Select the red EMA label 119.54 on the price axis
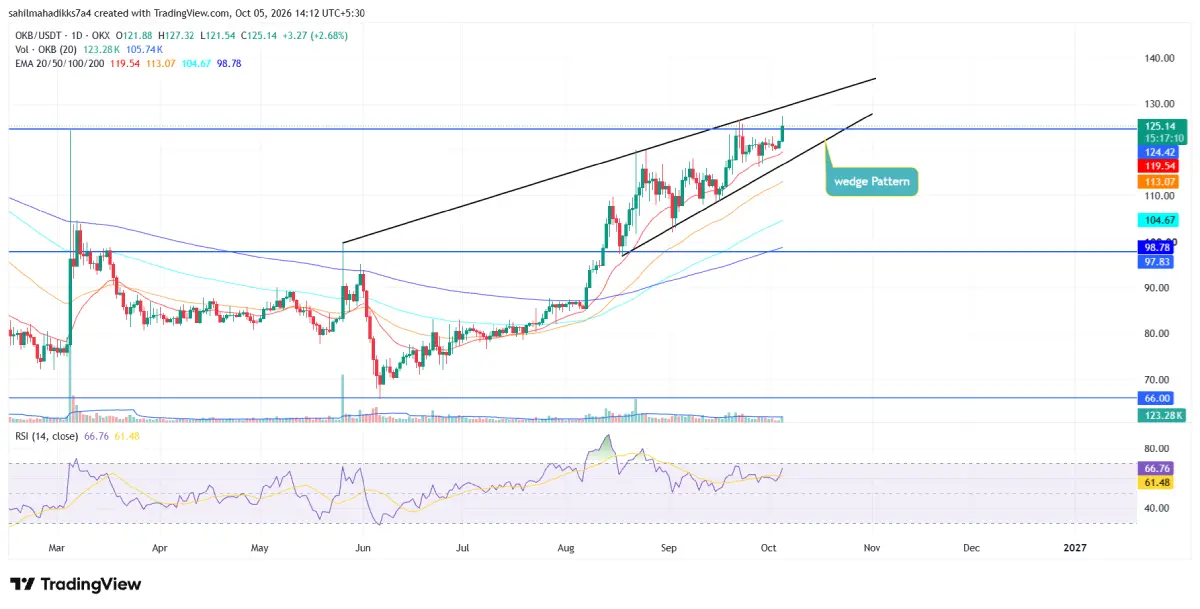The image size is (1200, 609). click(1158, 166)
